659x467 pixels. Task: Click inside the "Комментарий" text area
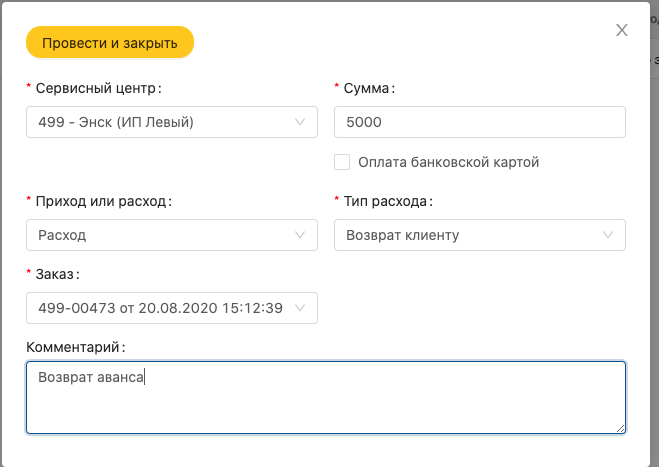[326, 398]
